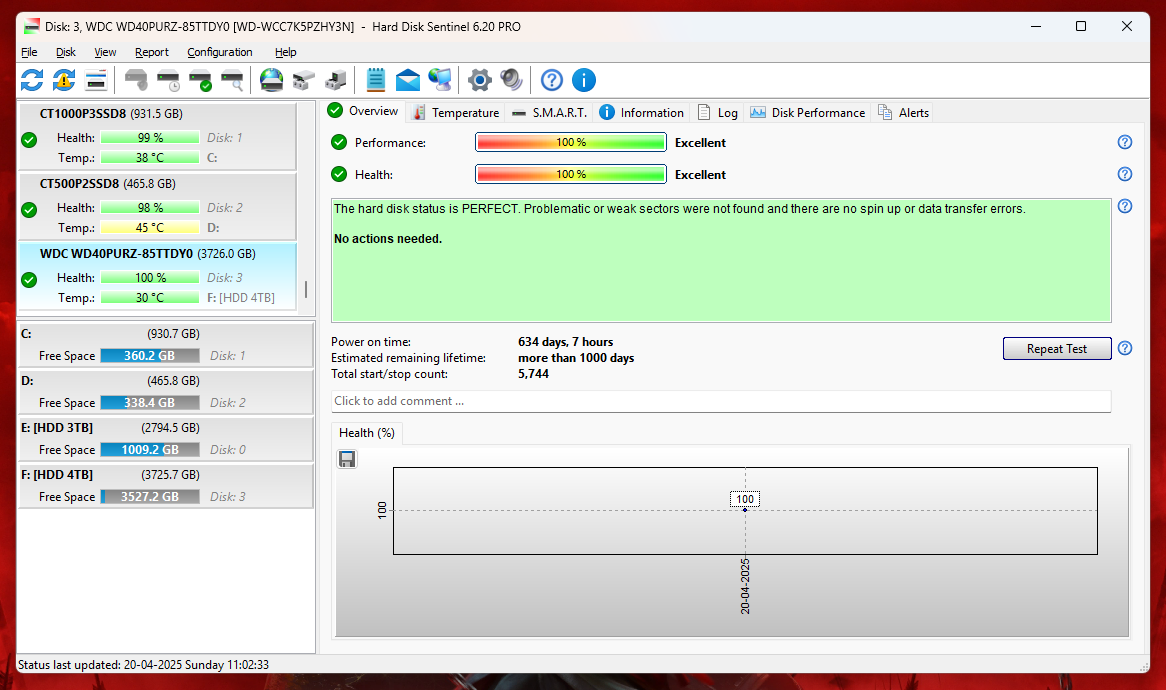
Task: Click the refresh icon with warning triangle
Action: [64, 80]
